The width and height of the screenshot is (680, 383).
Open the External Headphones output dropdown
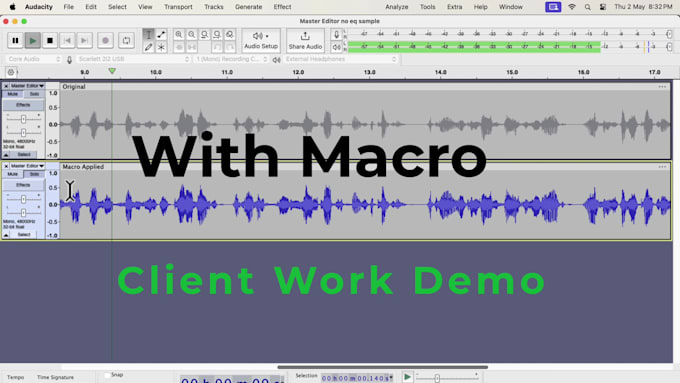[340, 59]
